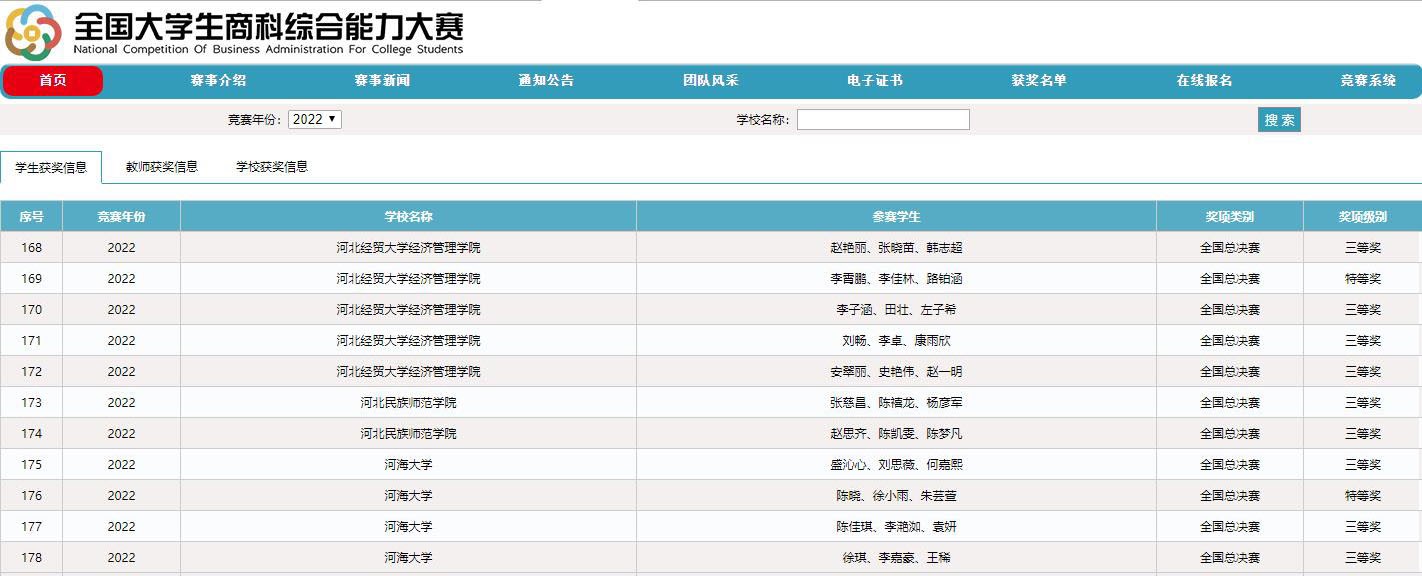The height and width of the screenshot is (576, 1422).
Task: Switch to 学生获奖信息 tab
Action: click(51, 168)
